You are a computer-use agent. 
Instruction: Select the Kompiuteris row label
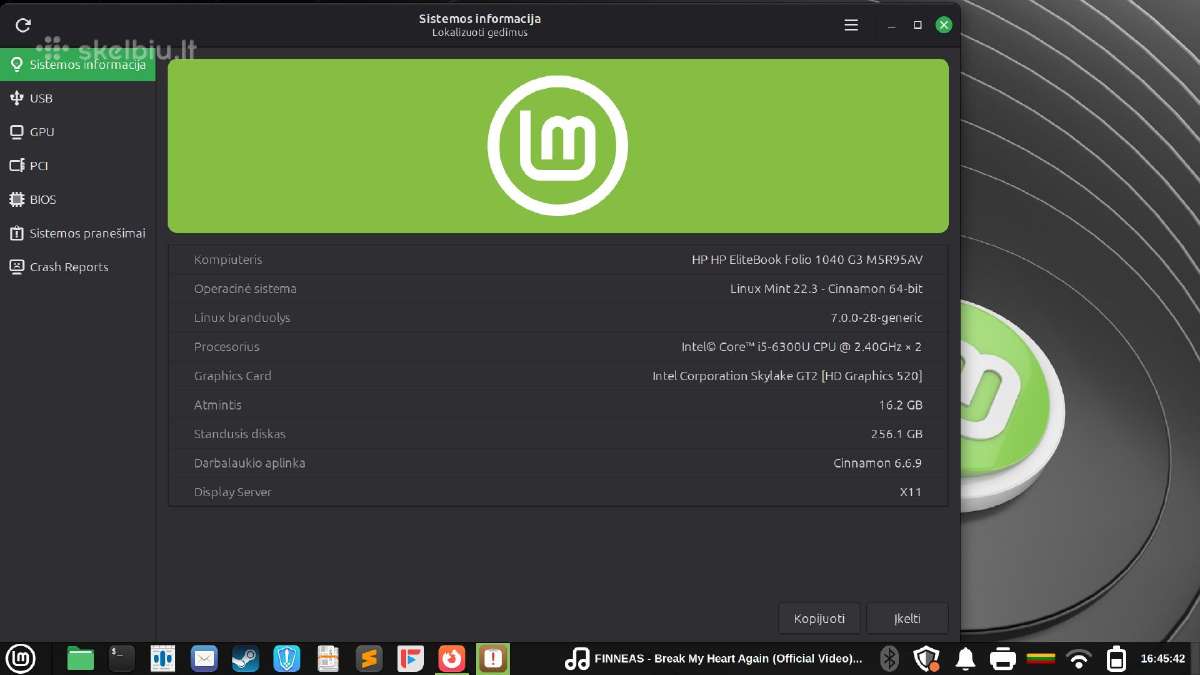228,260
